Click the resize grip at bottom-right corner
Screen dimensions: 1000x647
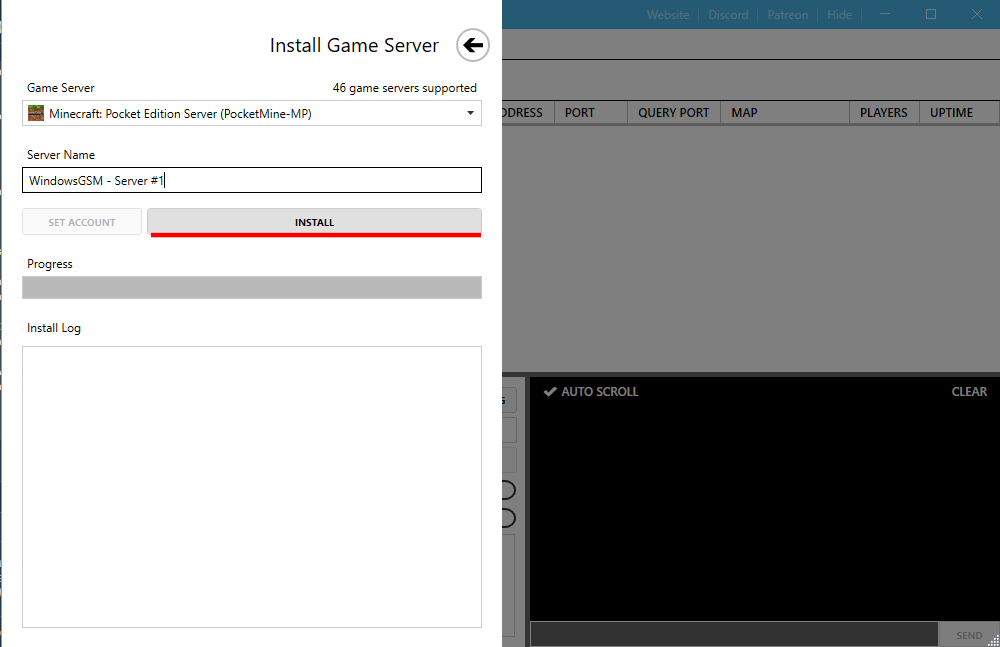(x=993, y=640)
